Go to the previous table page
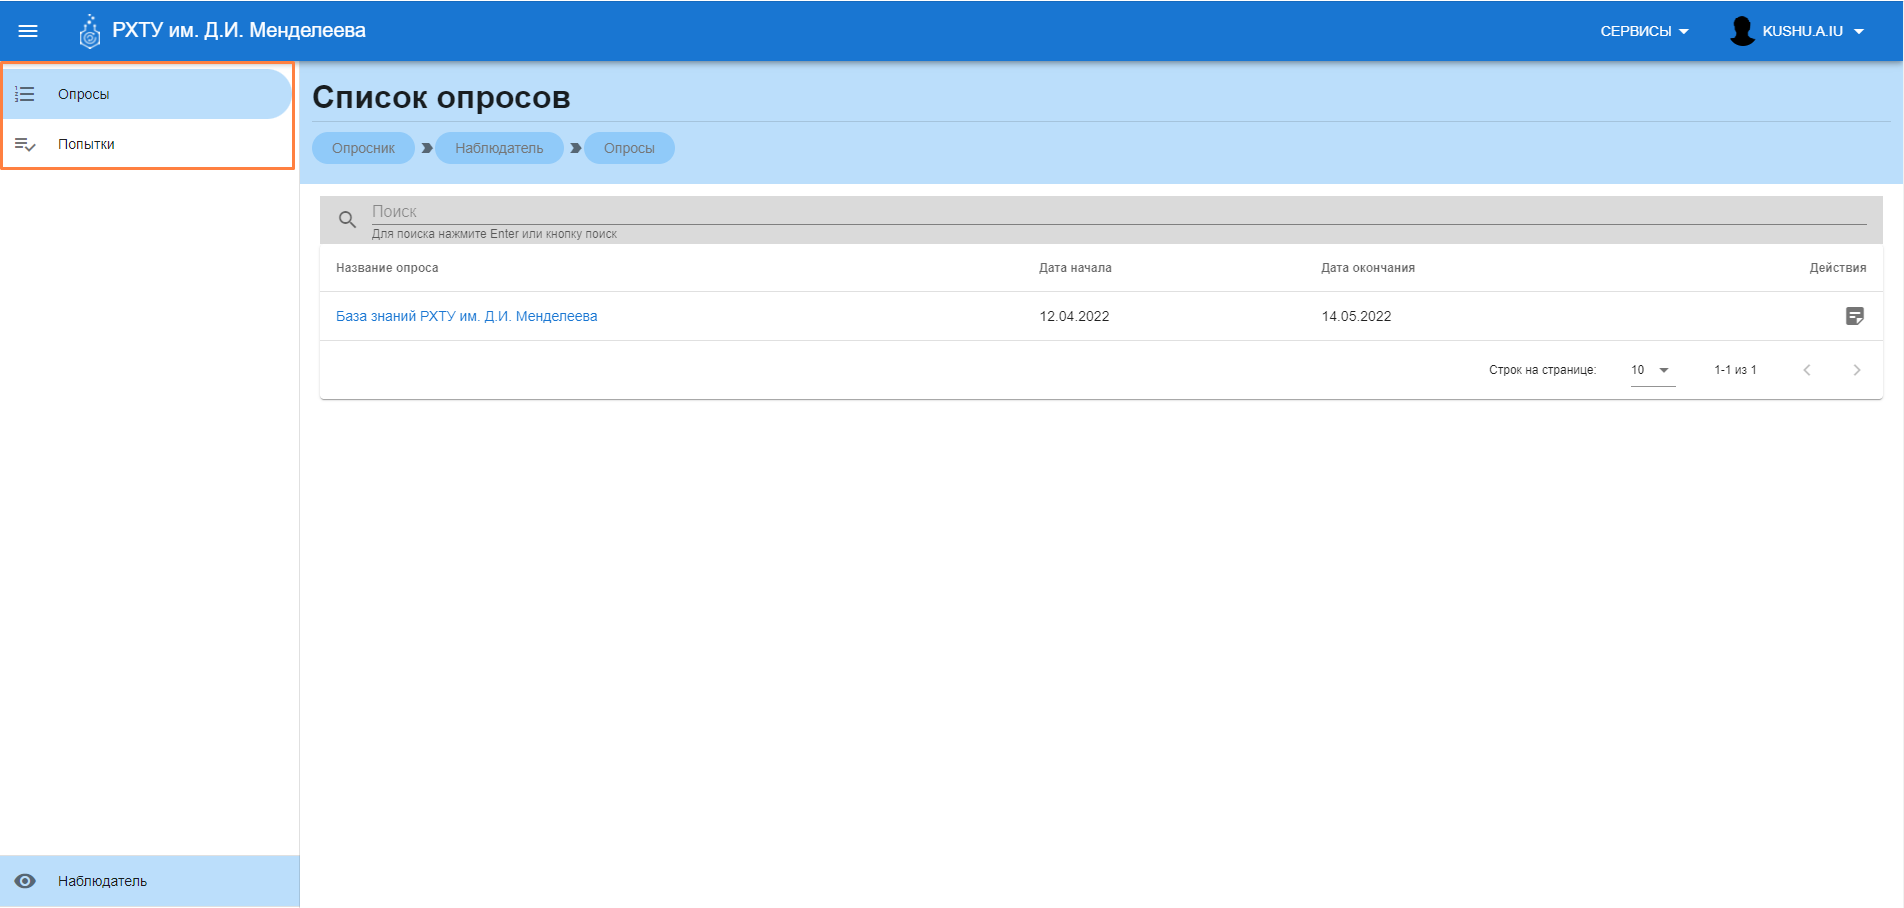Image resolution: width=1904 pixels, height=908 pixels. tap(1806, 370)
